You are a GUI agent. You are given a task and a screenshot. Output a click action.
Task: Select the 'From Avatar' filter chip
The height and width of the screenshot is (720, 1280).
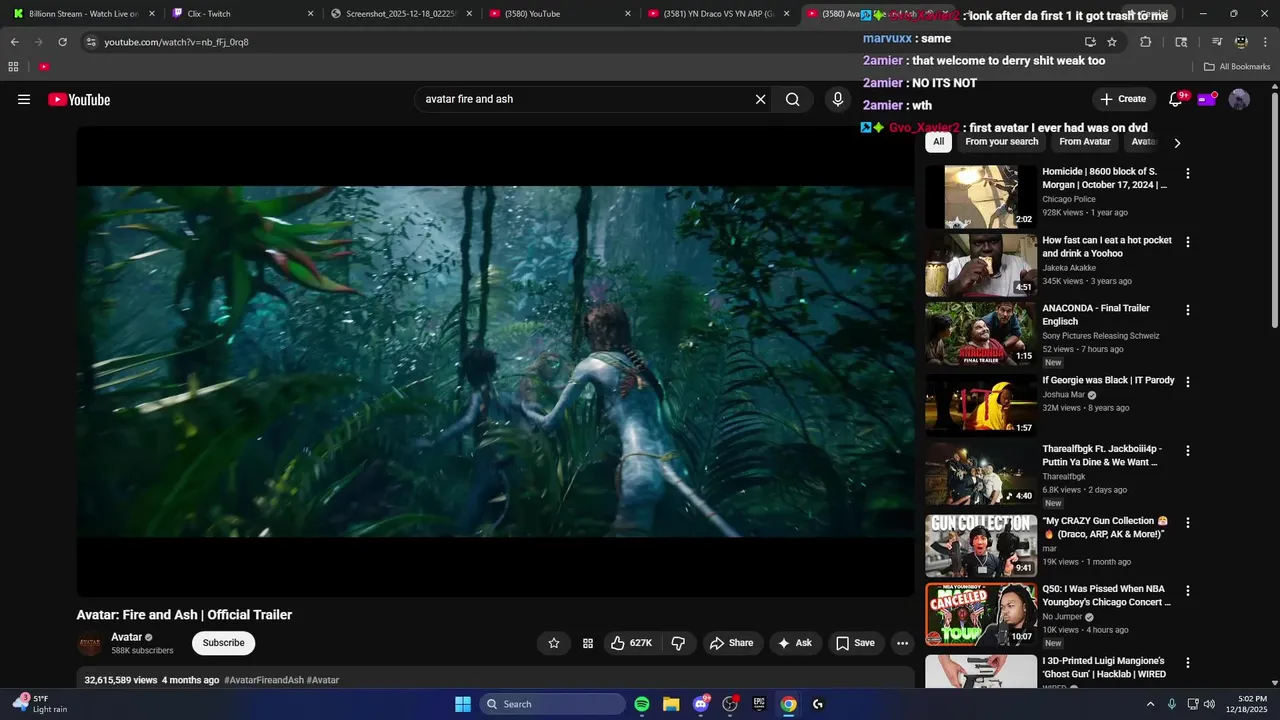pyautogui.click(x=1085, y=142)
